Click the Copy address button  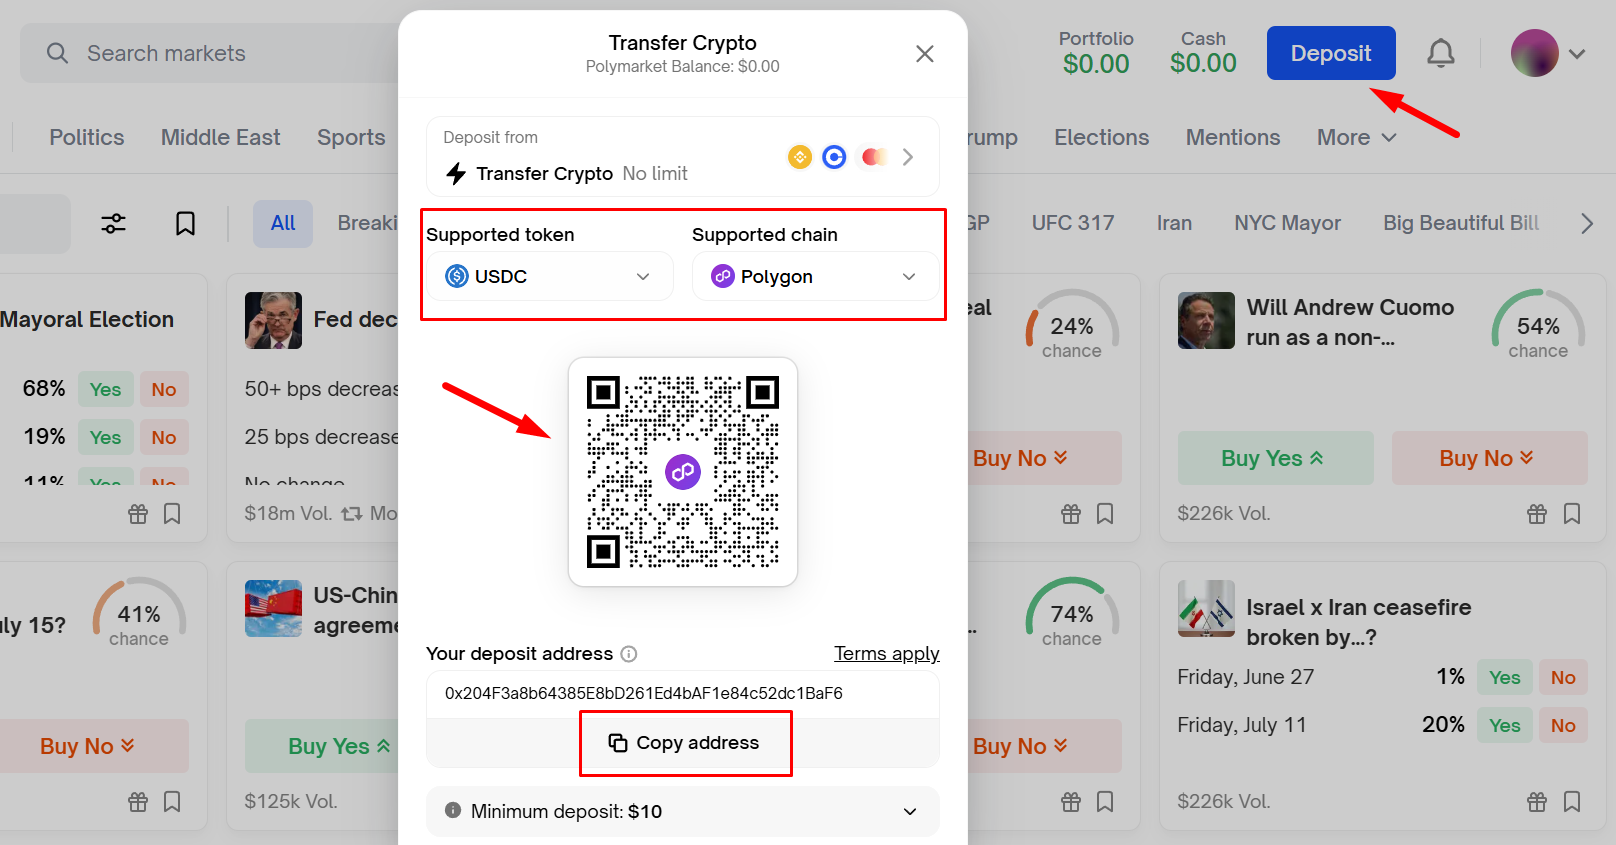point(685,743)
